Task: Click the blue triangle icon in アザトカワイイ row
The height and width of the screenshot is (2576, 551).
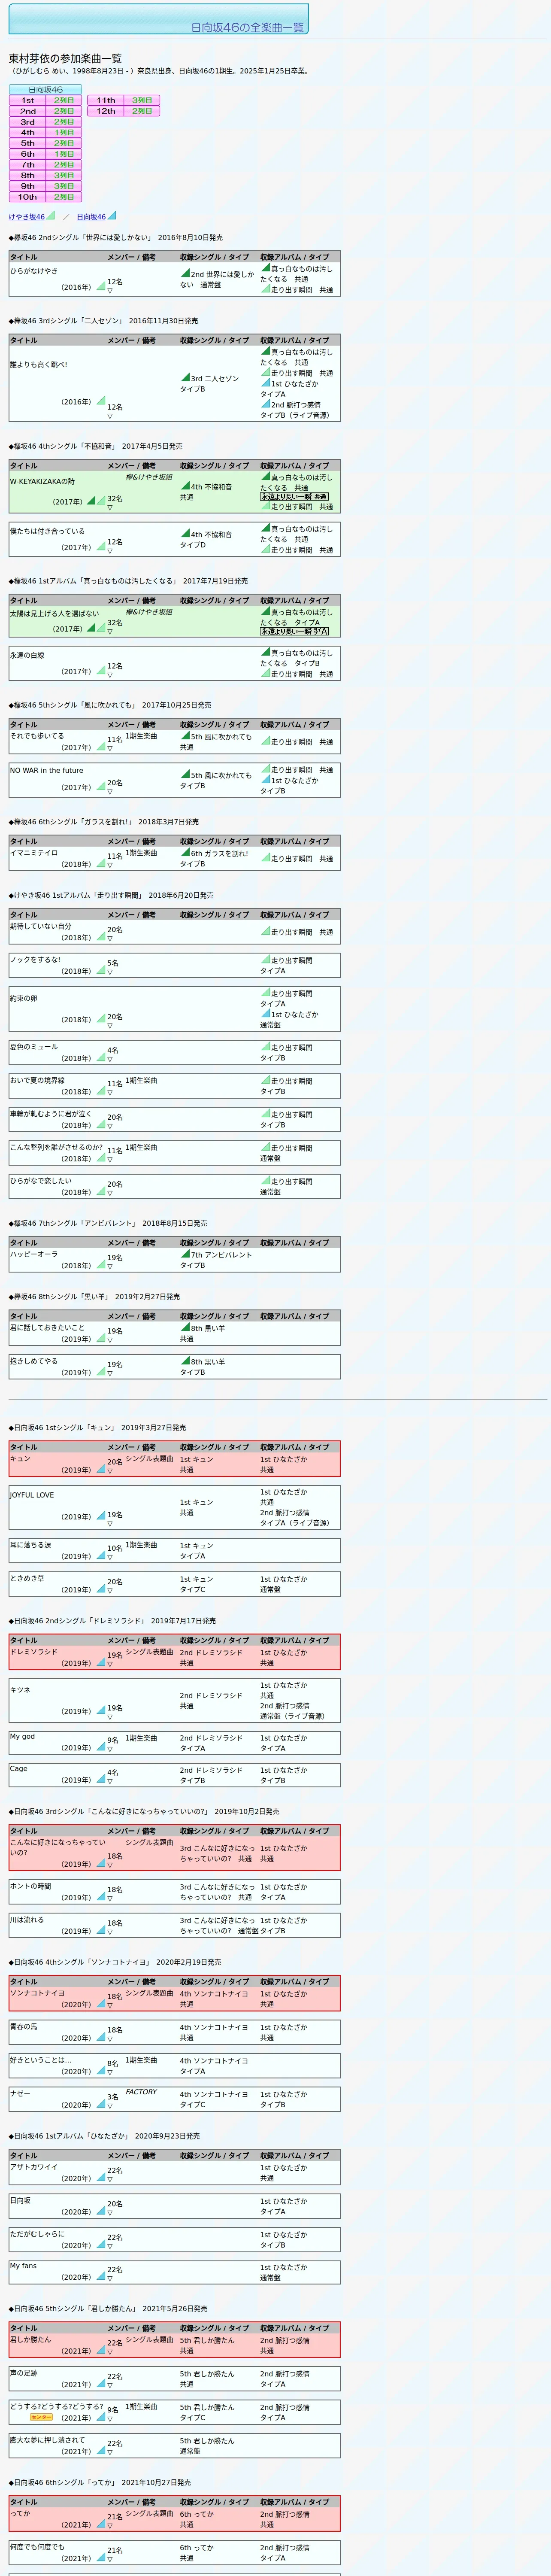Action: point(100,2178)
